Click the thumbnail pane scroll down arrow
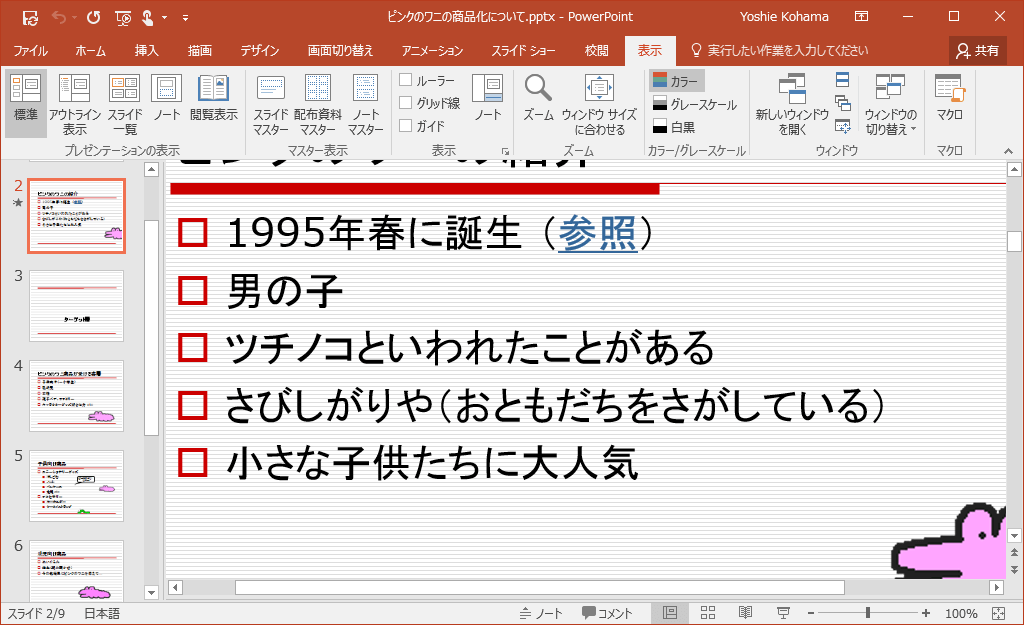Viewport: 1024px width, 625px height. coord(152,593)
